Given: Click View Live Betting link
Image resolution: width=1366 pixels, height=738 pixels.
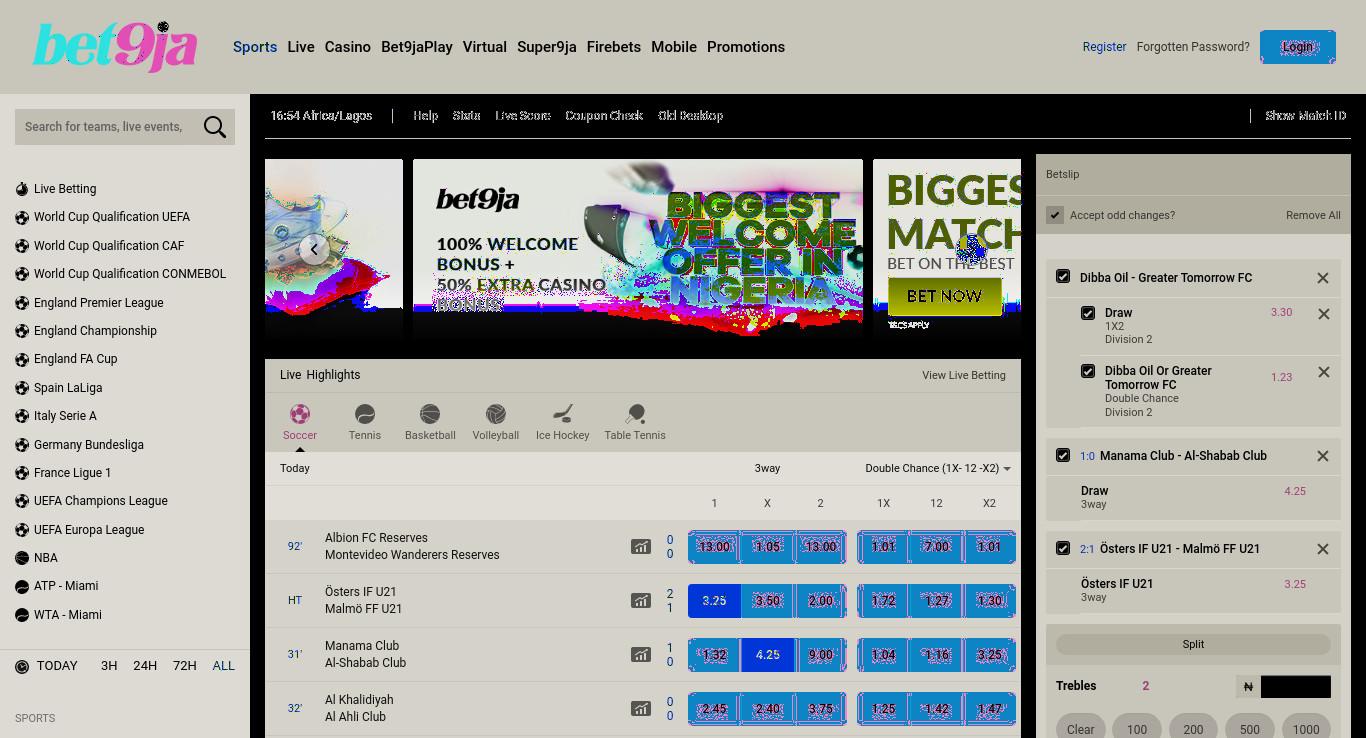Looking at the screenshot, I should [964, 375].
